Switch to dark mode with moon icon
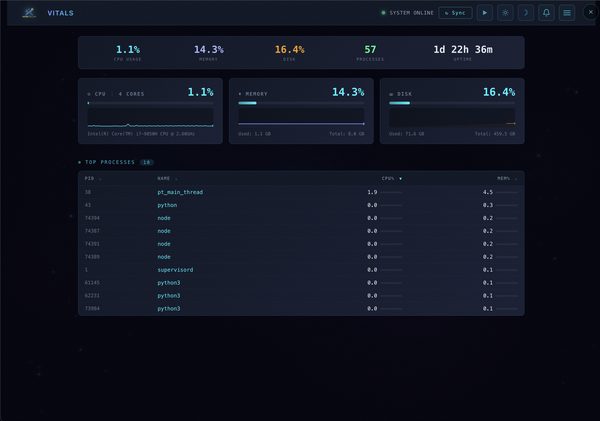Viewport: 600px width, 421px height. (526, 13)
